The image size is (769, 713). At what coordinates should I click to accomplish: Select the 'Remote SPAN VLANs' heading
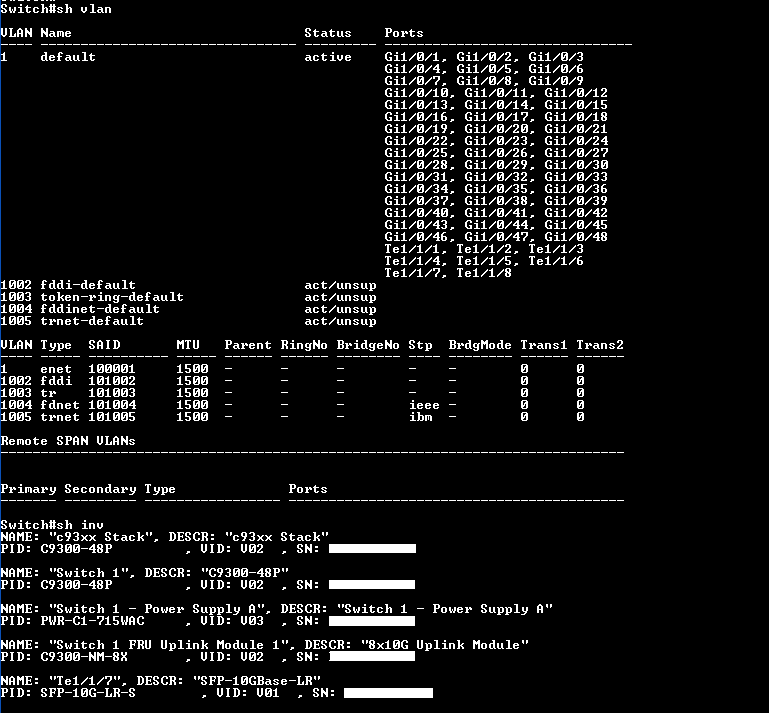point(68,441)
